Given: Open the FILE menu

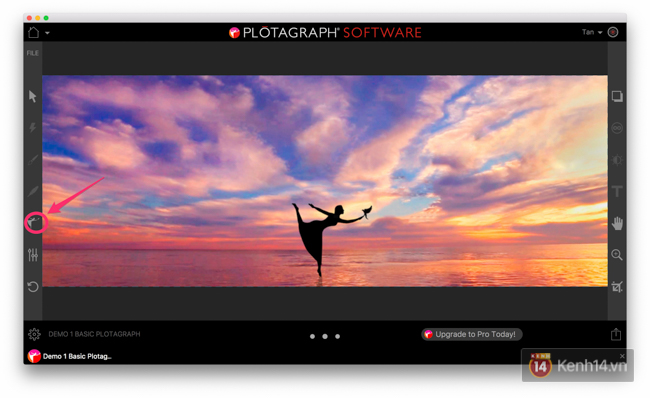Looking at the screenshot, I should coord(33,53).
